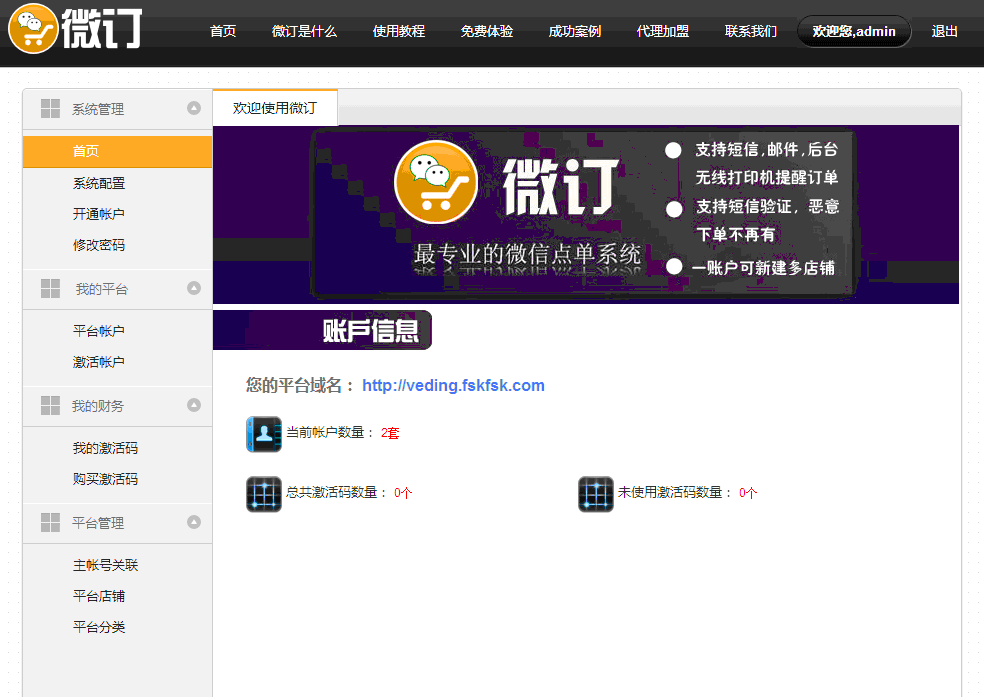Open 开通帐户 in the sidebar
Image resolution: width=984 pixels, height=697 pixels.
click(x=99, y=214)
